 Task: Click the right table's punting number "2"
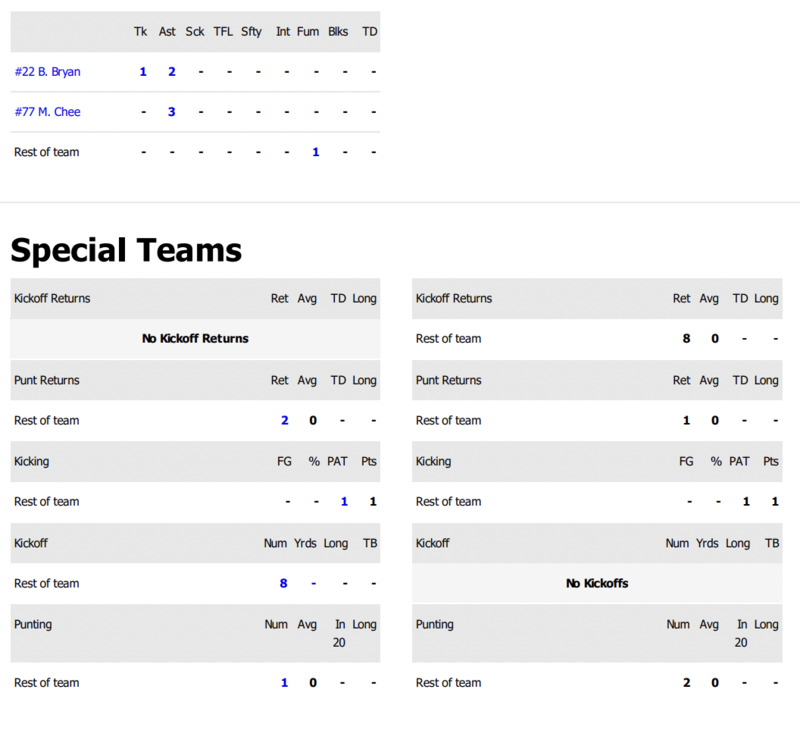point(686,683)
